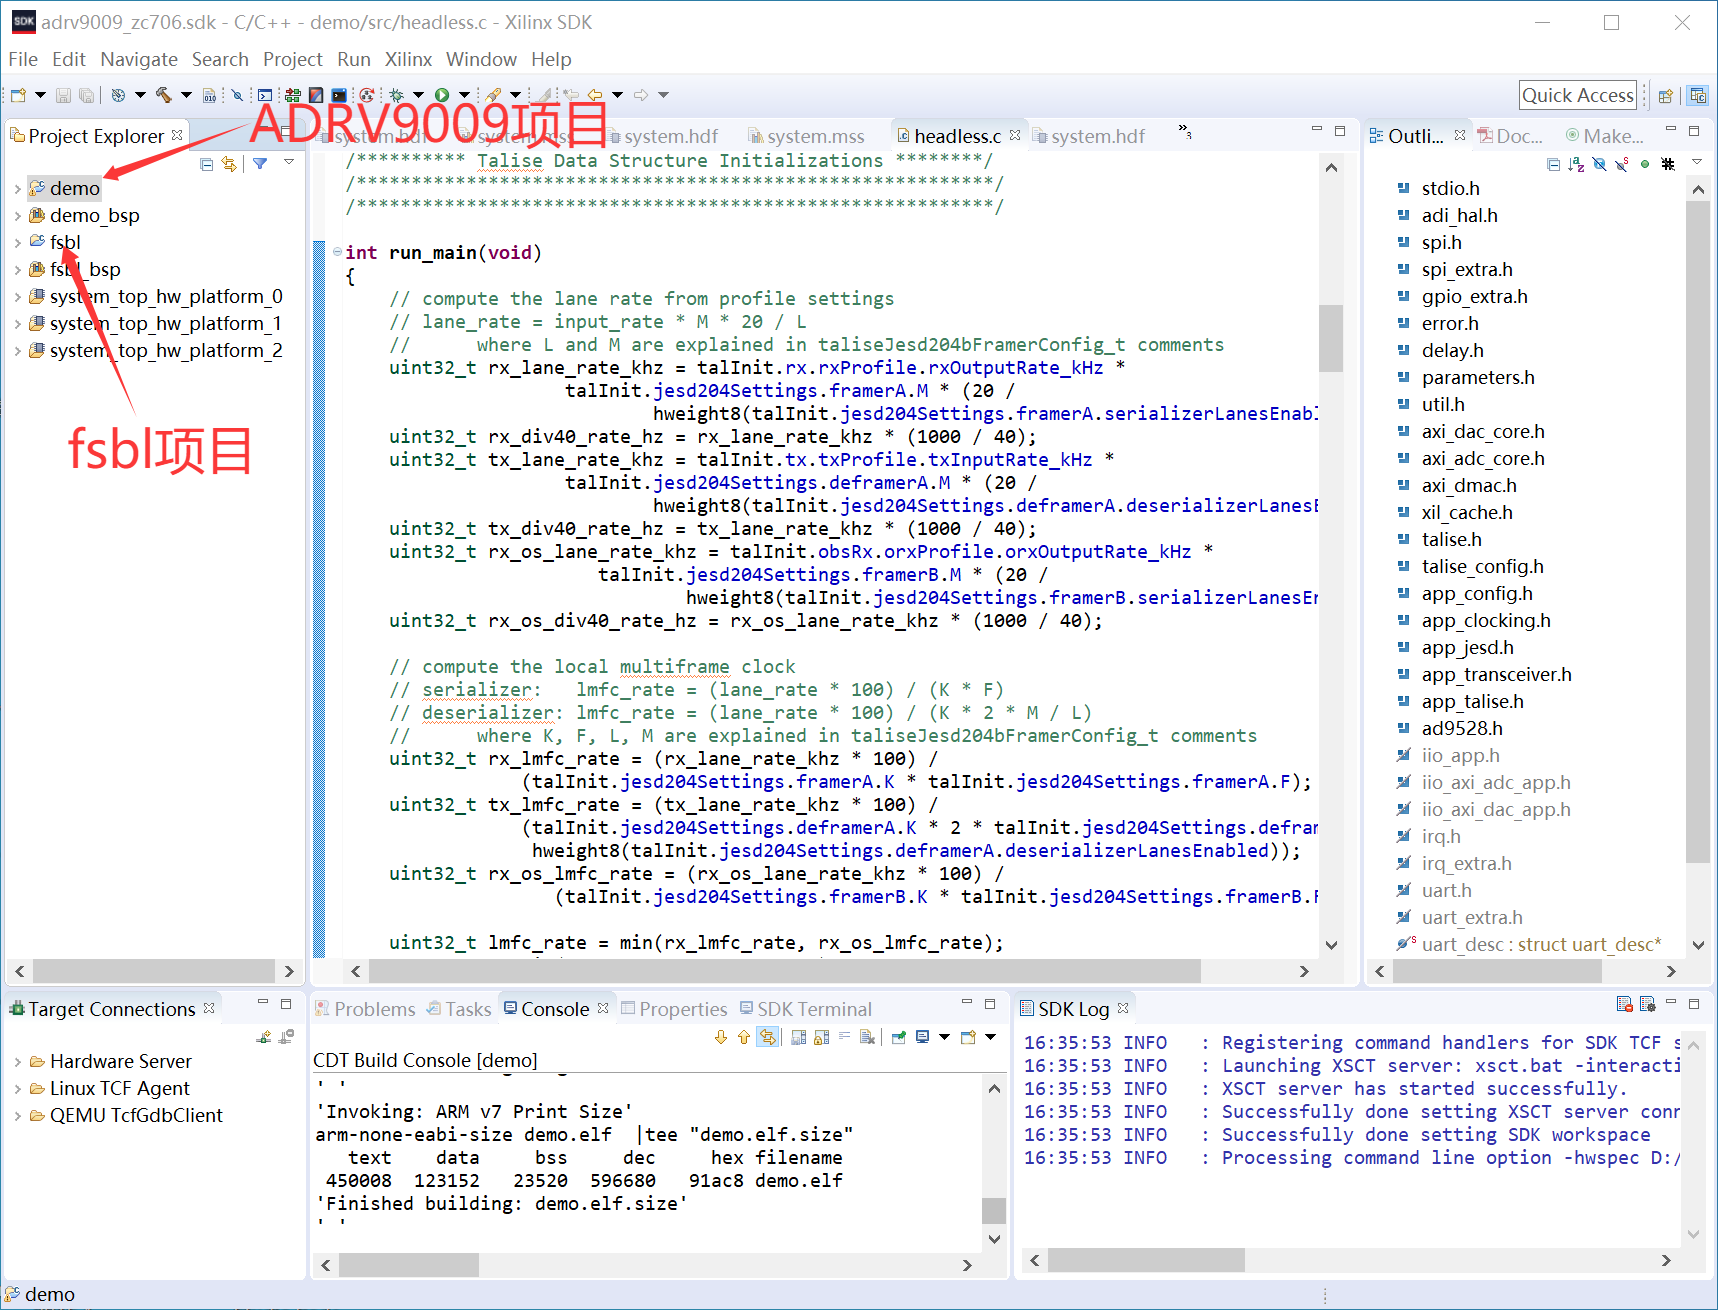Image resolution: width=1718 pixels, height=1310 pixels.
Task: Switch to rightmost system.hdf editor tab
Action: 1089,136
